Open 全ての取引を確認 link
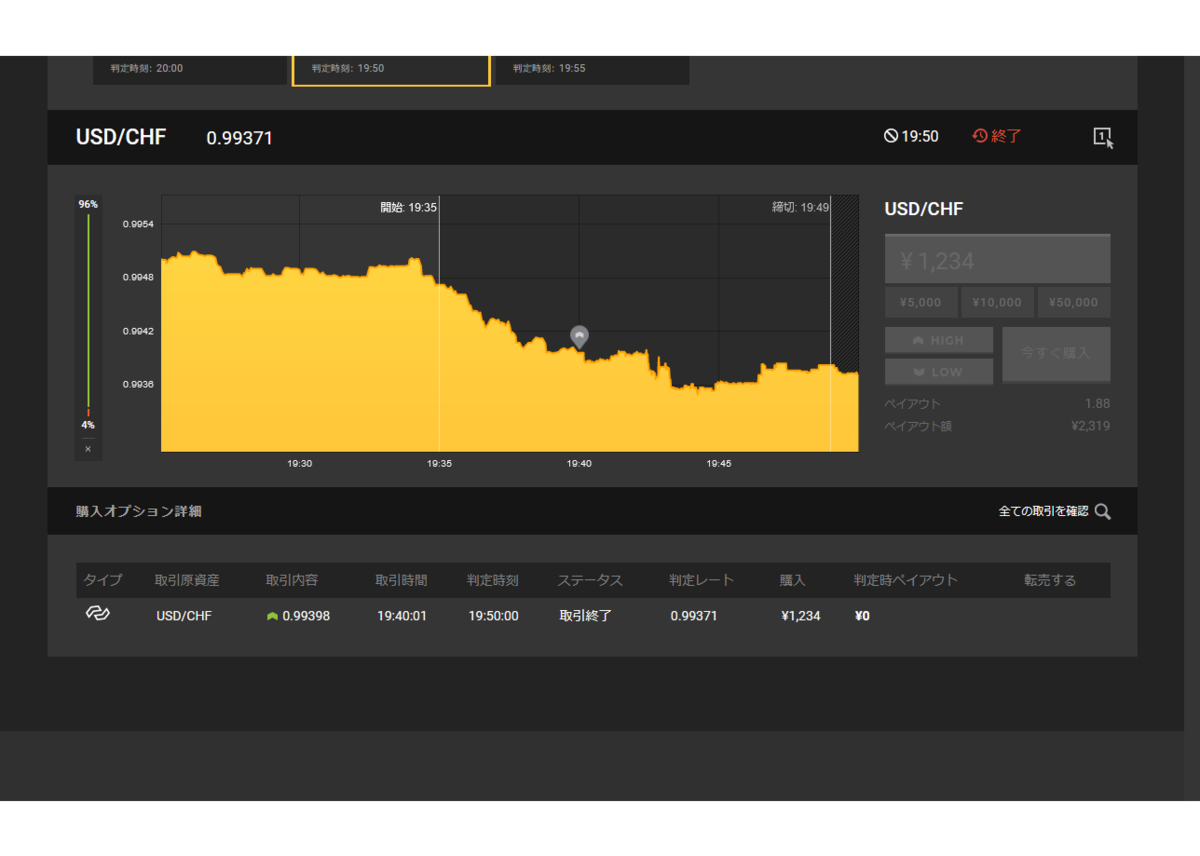Image resolution: width=1200 pixels, height=856 pixels. [1043, 511]
